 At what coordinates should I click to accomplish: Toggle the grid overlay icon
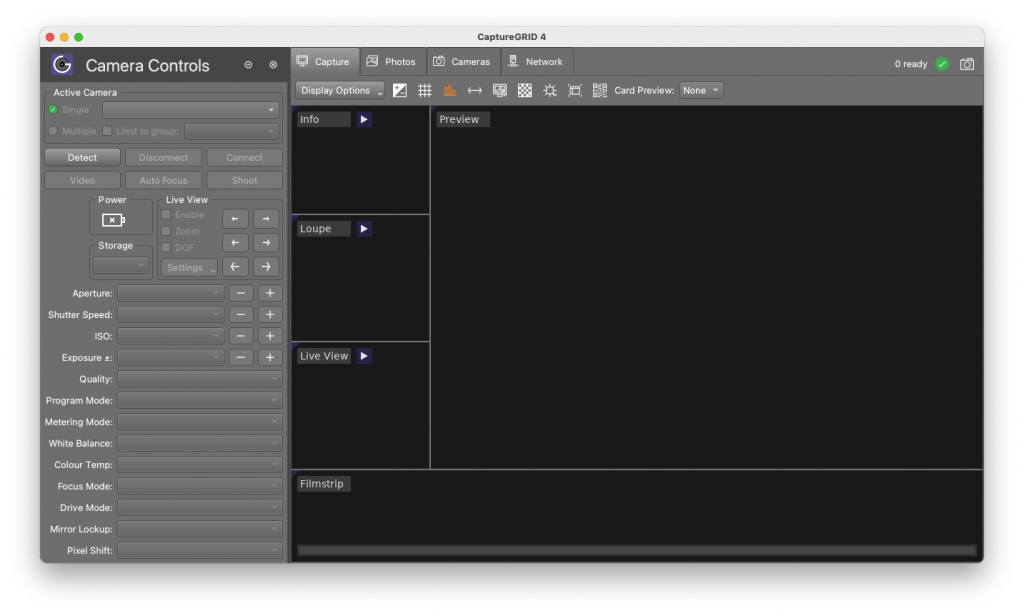pyautogui.click(x=424, y=91)
